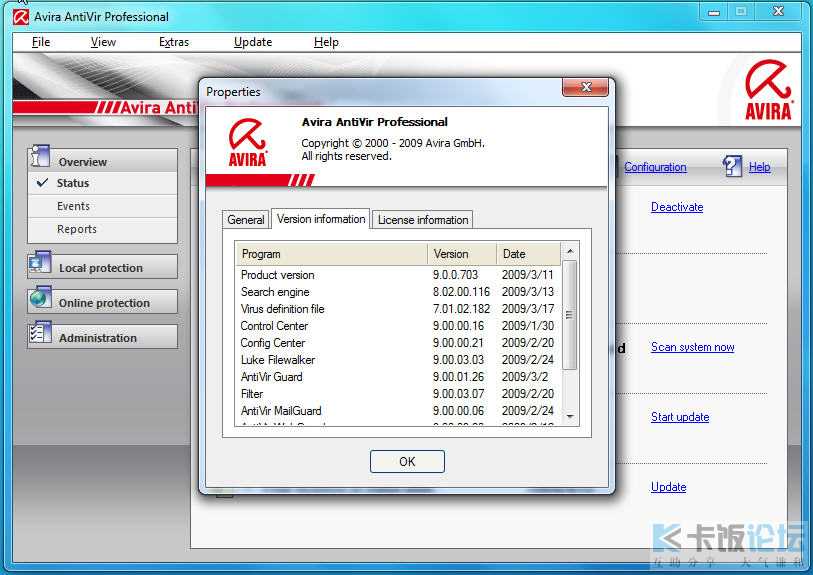Open the File menu
The height and width of the screenshot is (575, 813).
(x=41, y=42)
